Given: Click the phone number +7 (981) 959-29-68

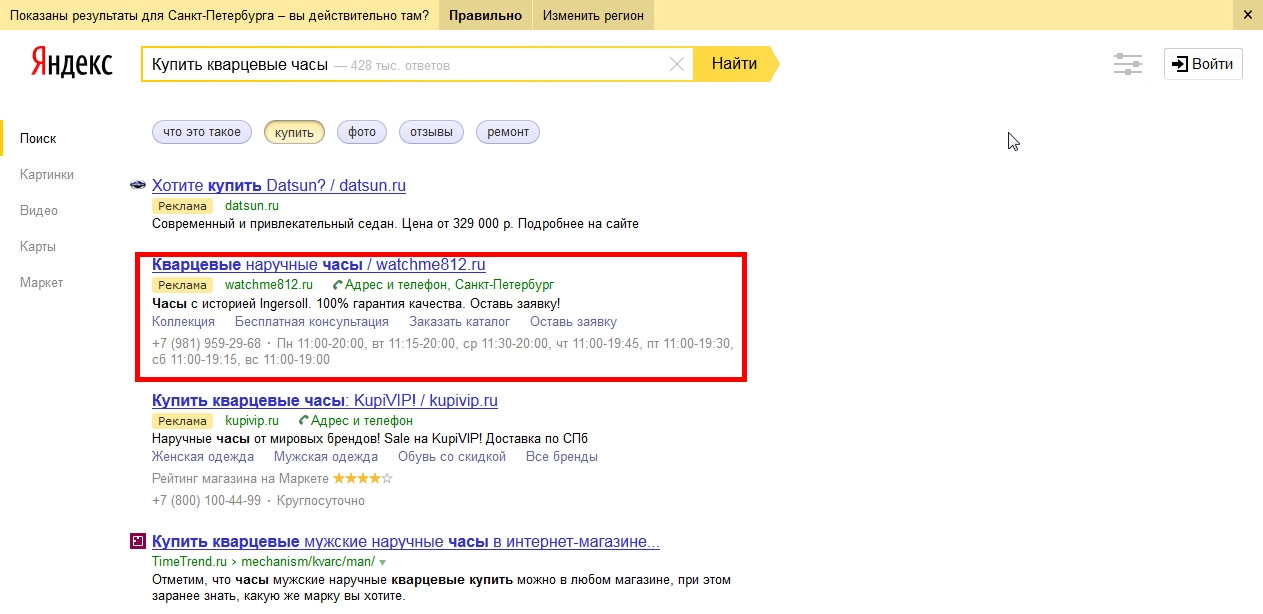Looking at the screenshot, I should pyautogui.click(x=206, y=344).
